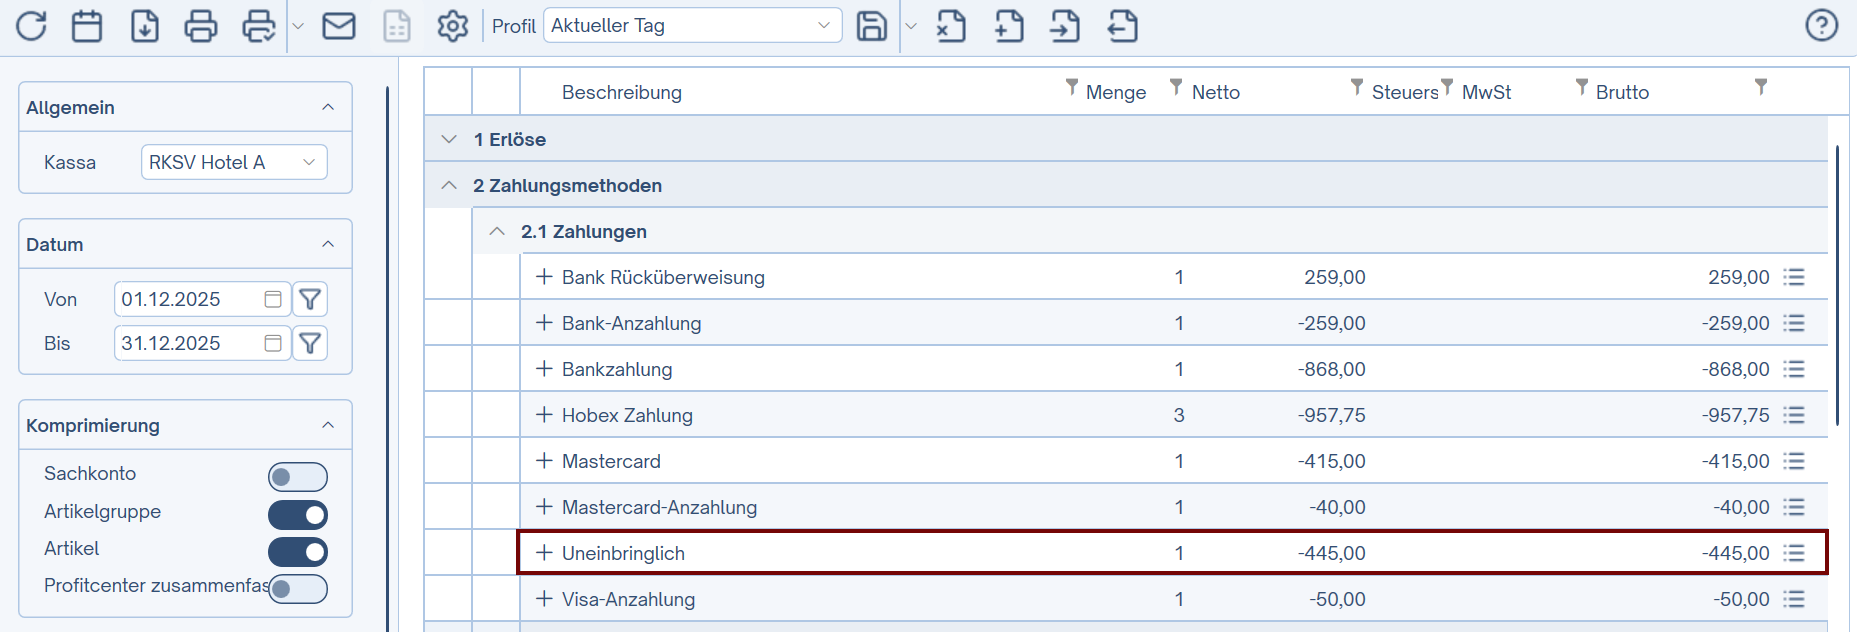This screenshot has width=1857, height=632.
Task: Click the calendar icon in toolbar
Action: (87, 26)
